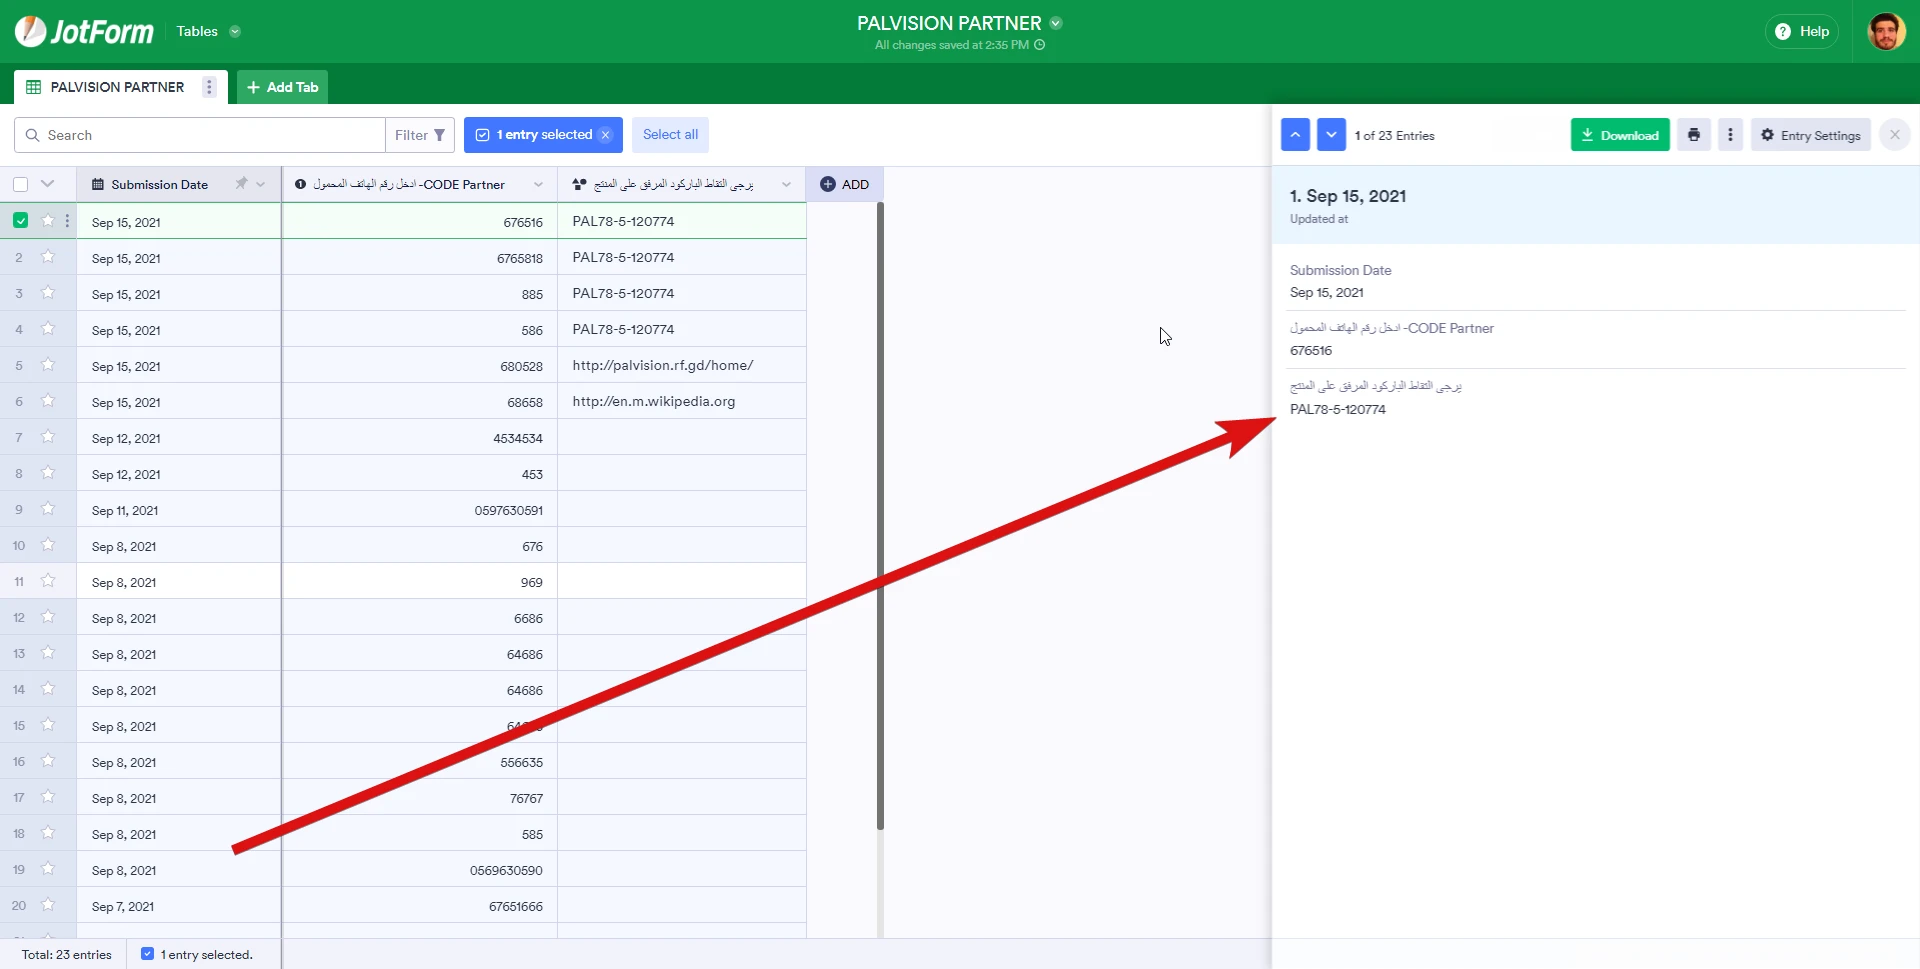Click the Select all button

click(x=670, y=135)
